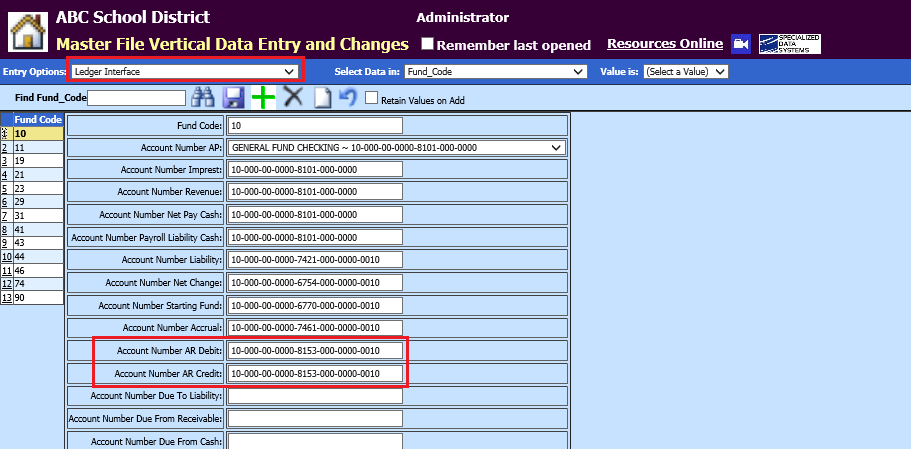Enable Remember last opened checkbox

point(427,44)
